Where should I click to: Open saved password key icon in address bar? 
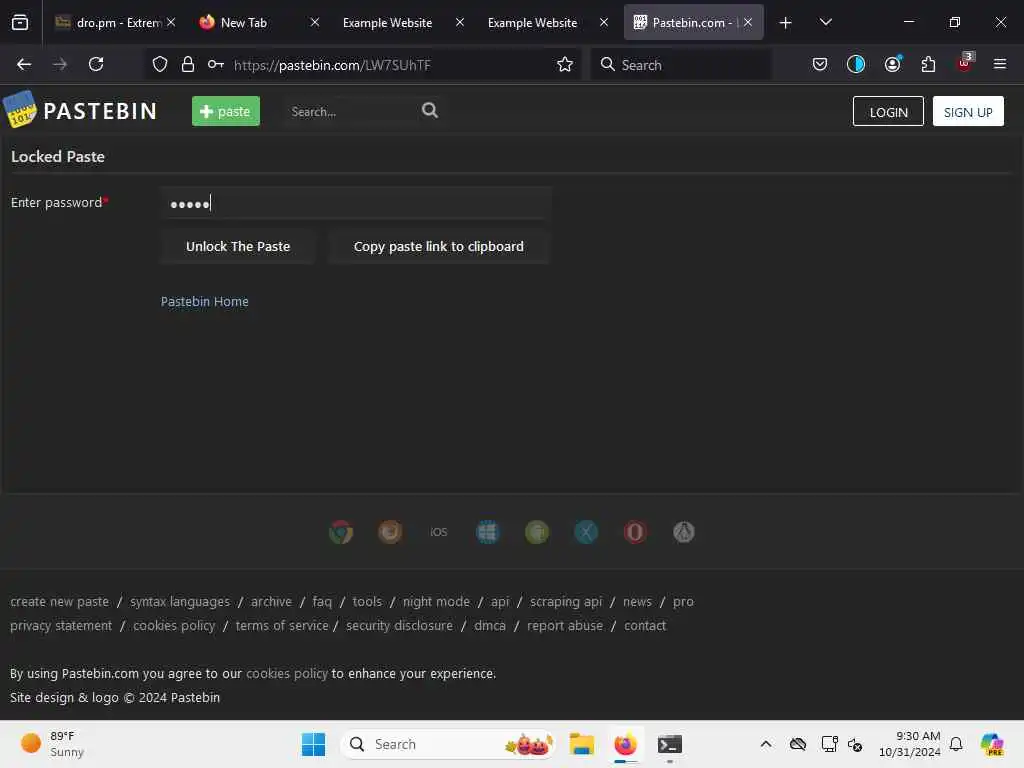tap(216, 64)
